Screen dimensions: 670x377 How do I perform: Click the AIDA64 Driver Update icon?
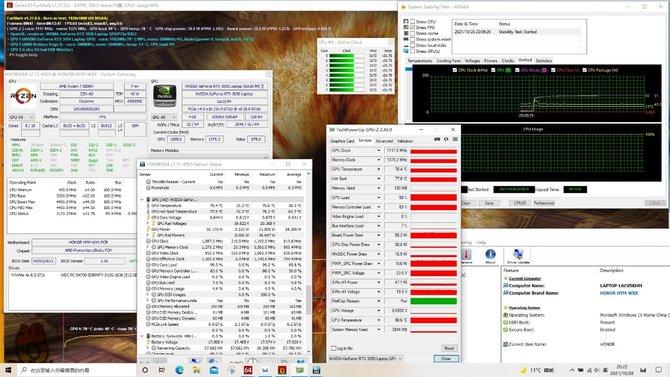pos(518,255)
